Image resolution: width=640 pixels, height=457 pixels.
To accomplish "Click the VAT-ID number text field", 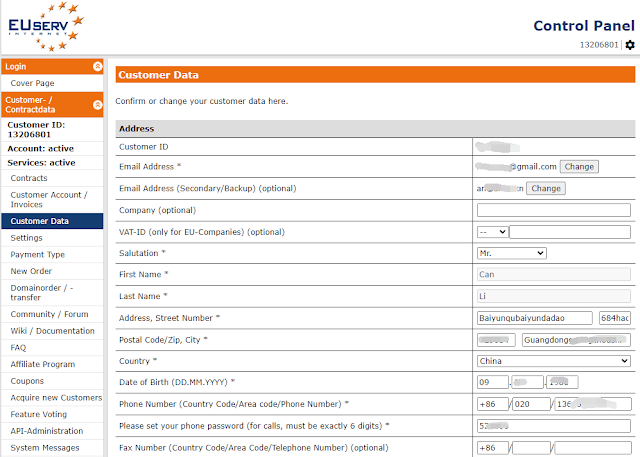I will 570,232.
